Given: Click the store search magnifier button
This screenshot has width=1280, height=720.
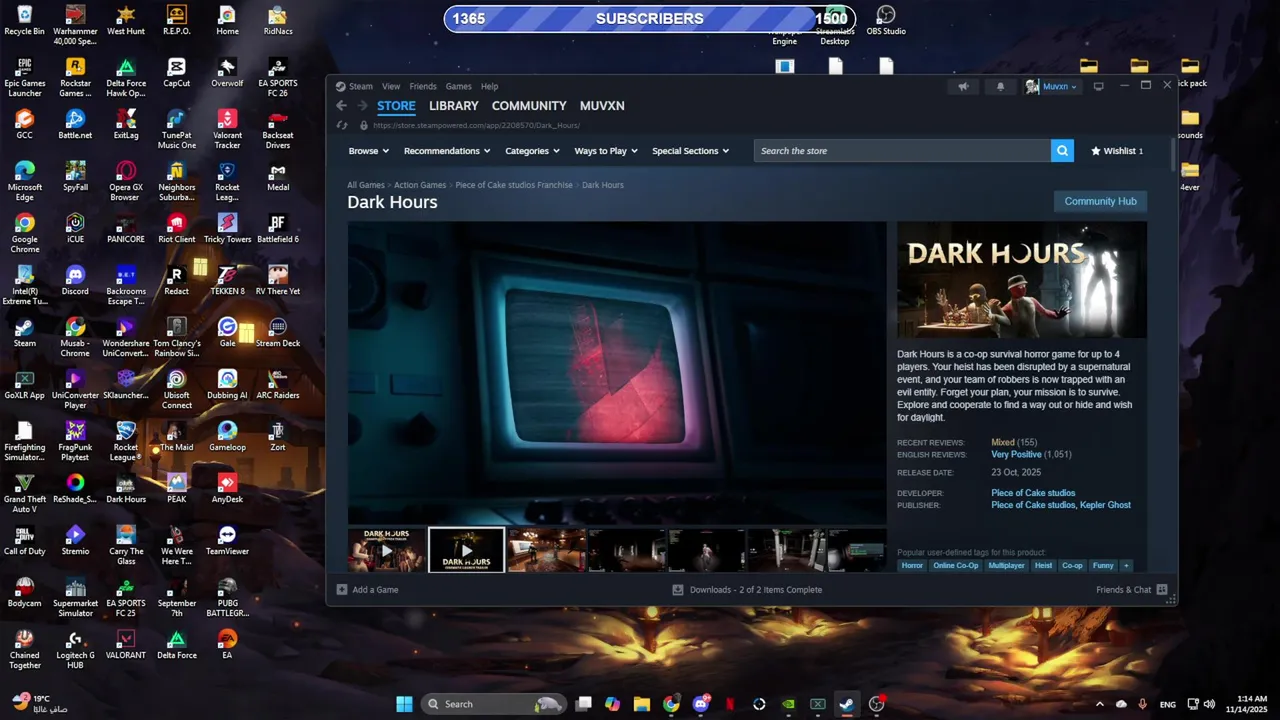Looking at the screenshot, I should pos(1062,151).
